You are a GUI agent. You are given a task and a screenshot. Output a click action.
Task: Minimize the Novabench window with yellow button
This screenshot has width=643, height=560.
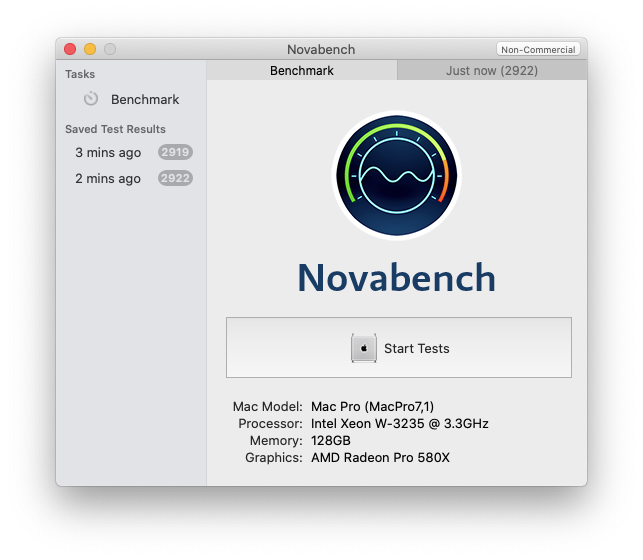90,49
